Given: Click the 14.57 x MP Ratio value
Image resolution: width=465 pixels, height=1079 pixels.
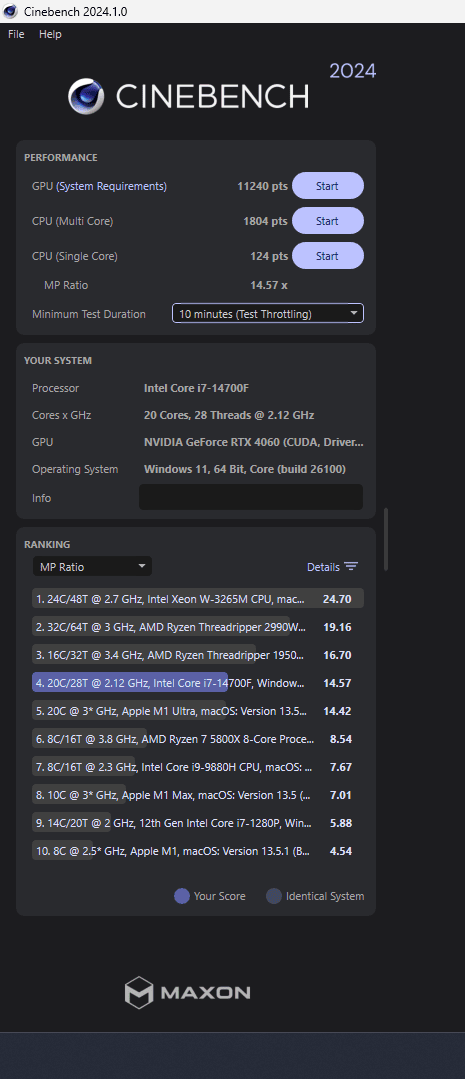Looking at the screenshot, I should (269, 285).
